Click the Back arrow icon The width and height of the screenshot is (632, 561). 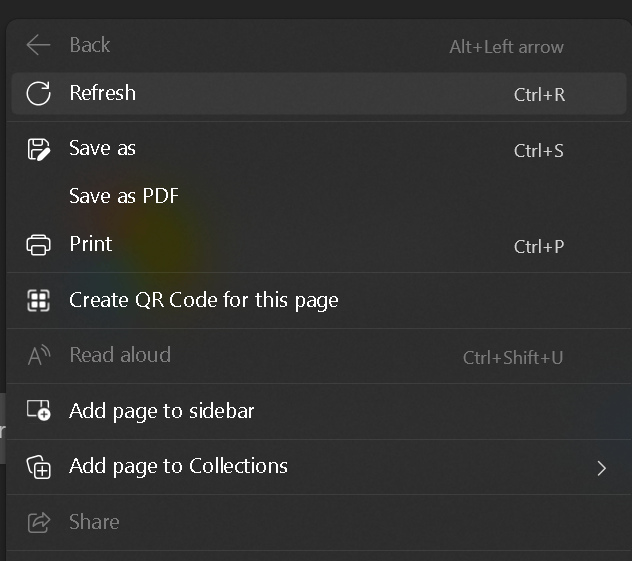tap(38, 45)
